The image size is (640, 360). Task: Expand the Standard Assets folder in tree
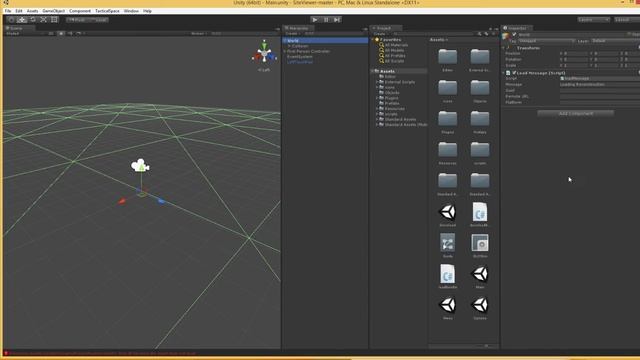pyautogui.click(x=377, y=119)
